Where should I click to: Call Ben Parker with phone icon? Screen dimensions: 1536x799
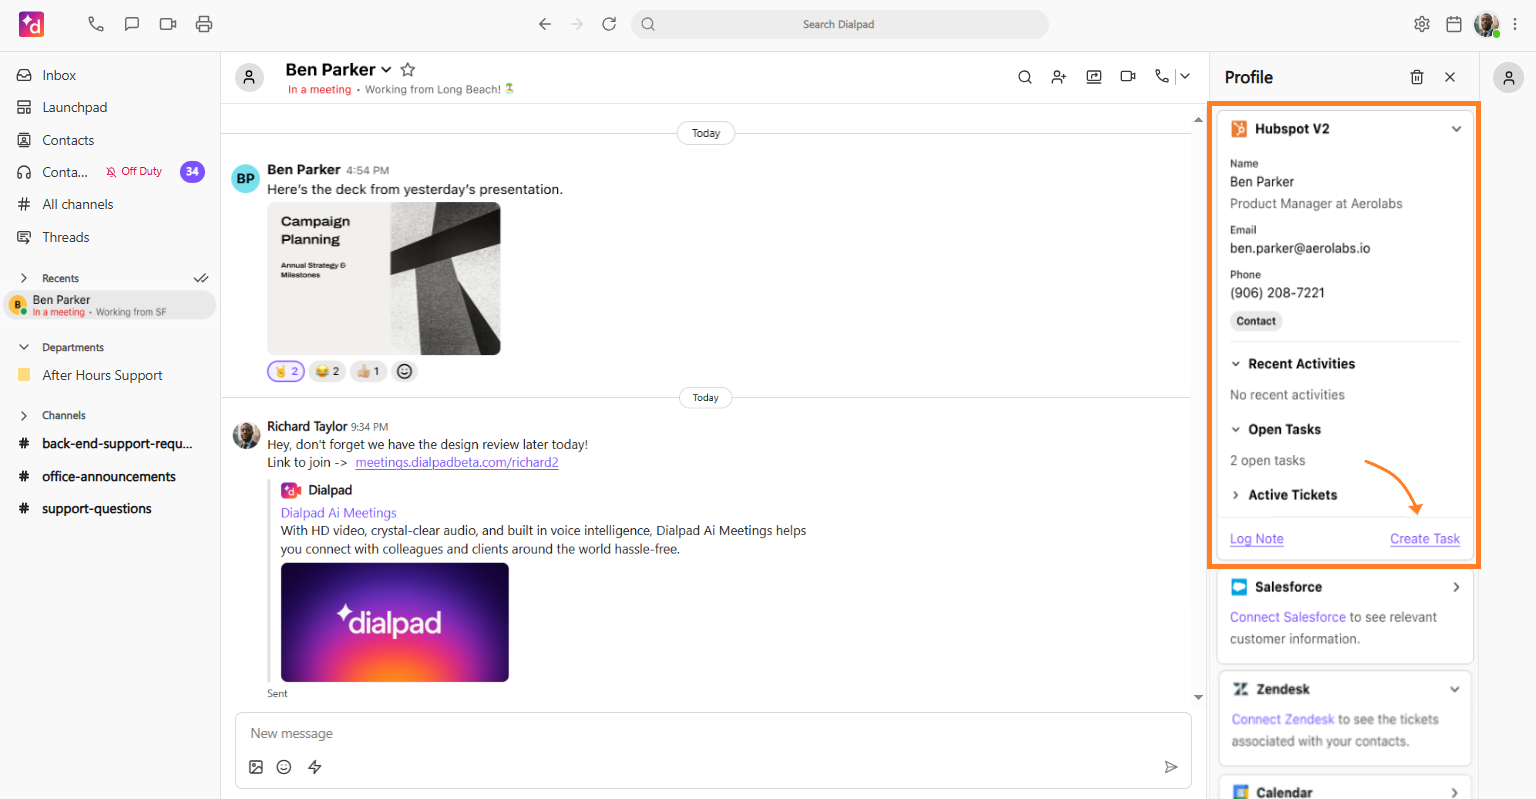point(1161,76)
